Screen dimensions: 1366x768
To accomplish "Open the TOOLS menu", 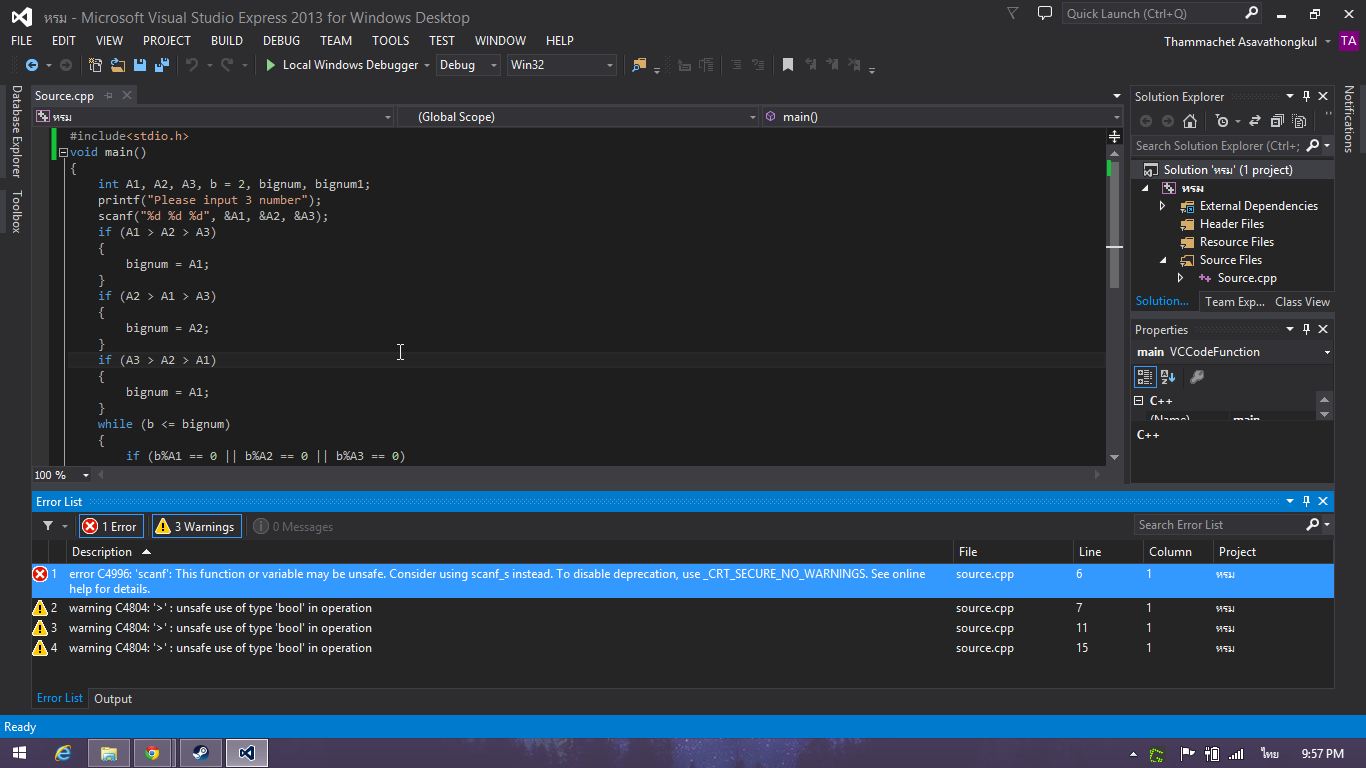I will (x=391, y=41).
